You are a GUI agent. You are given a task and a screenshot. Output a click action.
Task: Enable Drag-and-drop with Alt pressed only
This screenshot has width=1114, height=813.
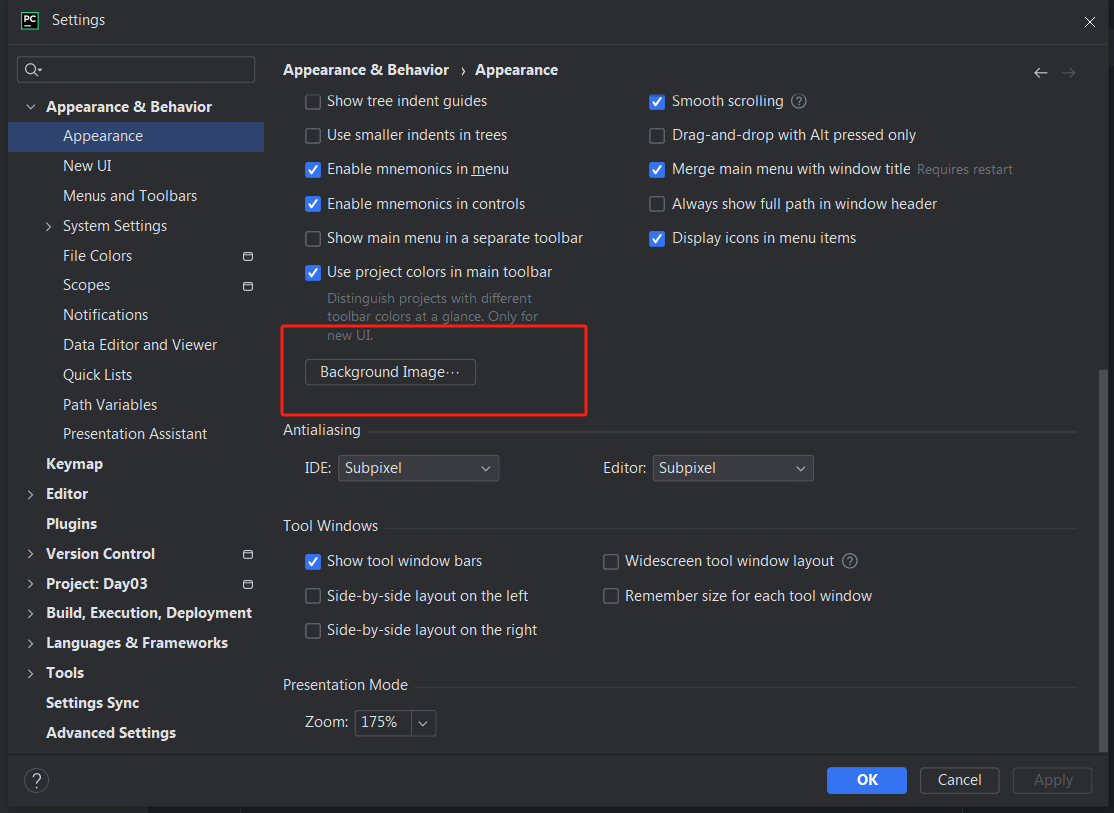[x=657, y=135]
